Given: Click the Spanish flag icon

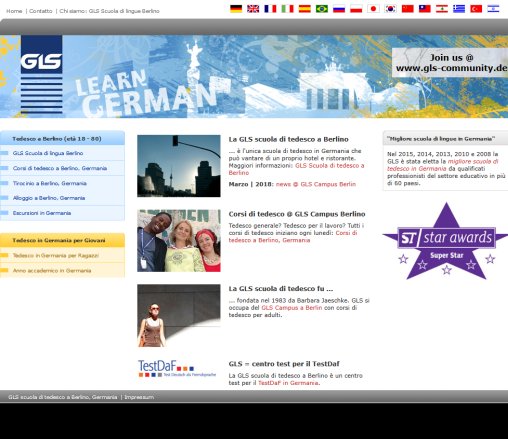Looking at the screenshot, I should pyautogui.click(x=305, y=9).
